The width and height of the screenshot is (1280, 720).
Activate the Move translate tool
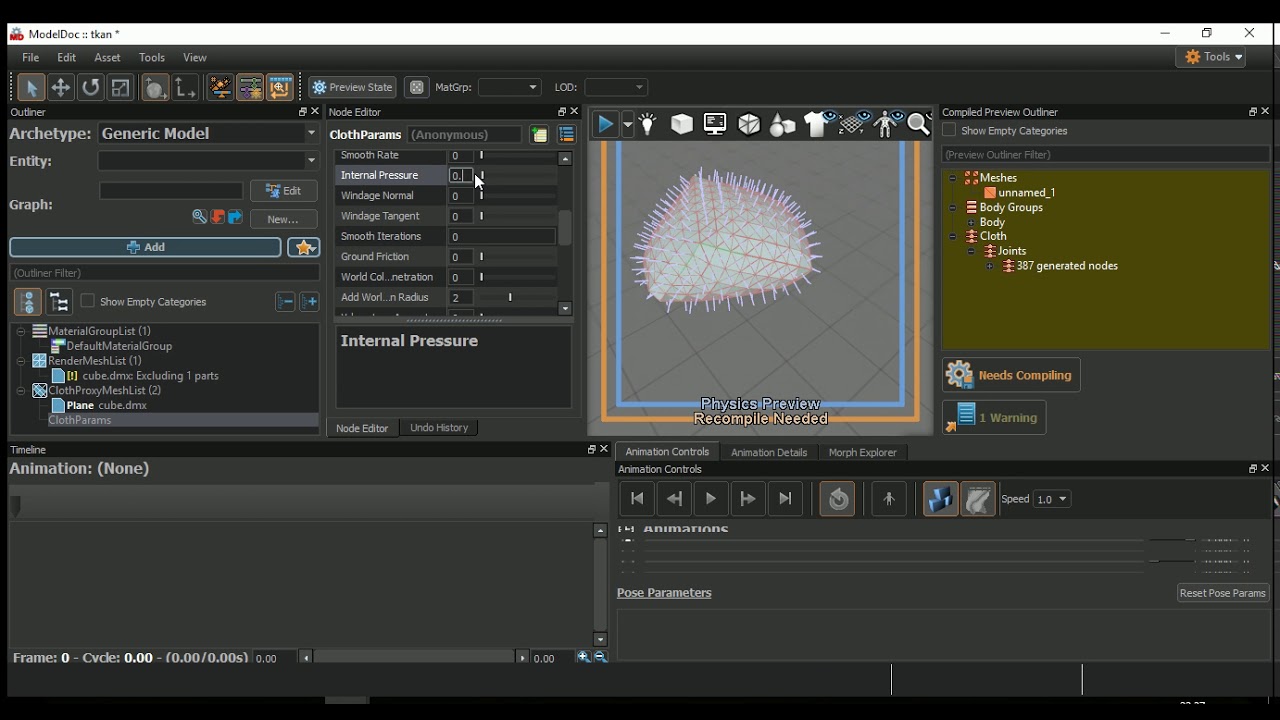click(x=60, y=88)
